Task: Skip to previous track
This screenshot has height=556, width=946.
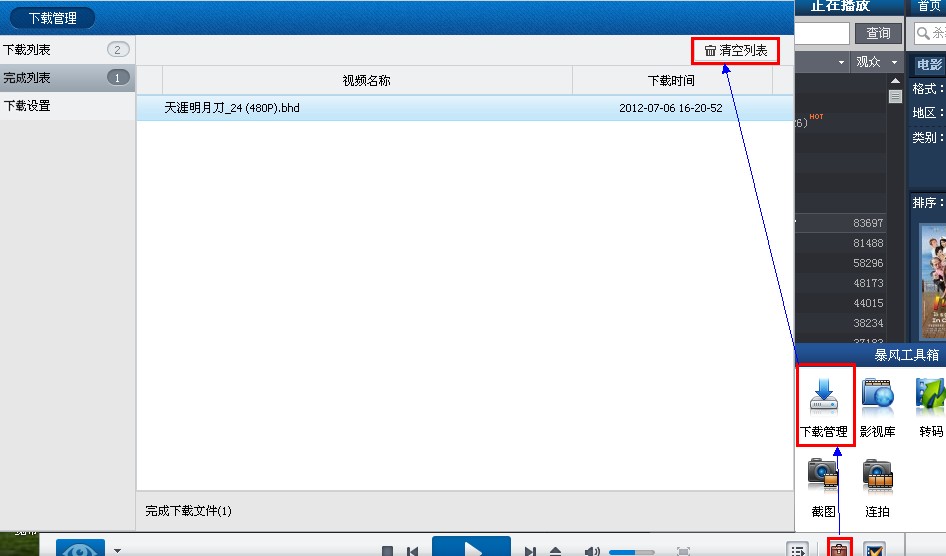Action: (x=413, y=551)
